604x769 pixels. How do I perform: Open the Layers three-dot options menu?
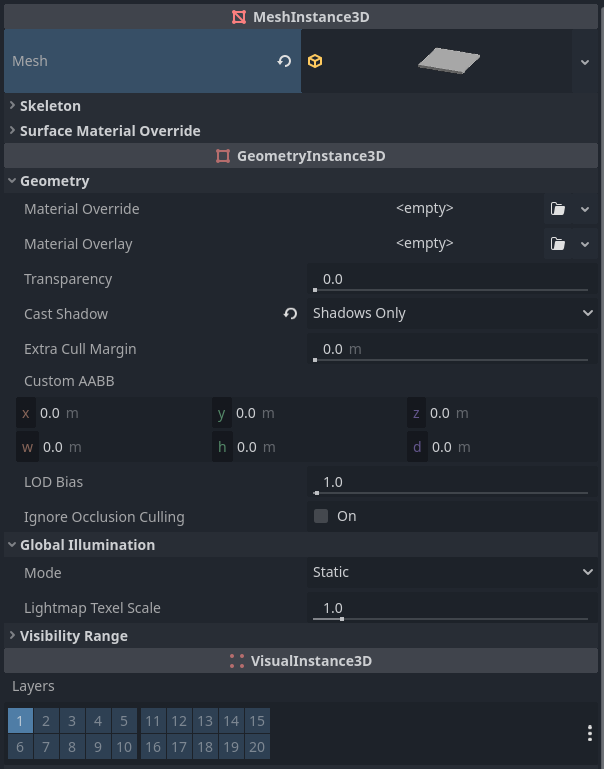[589, 733]
